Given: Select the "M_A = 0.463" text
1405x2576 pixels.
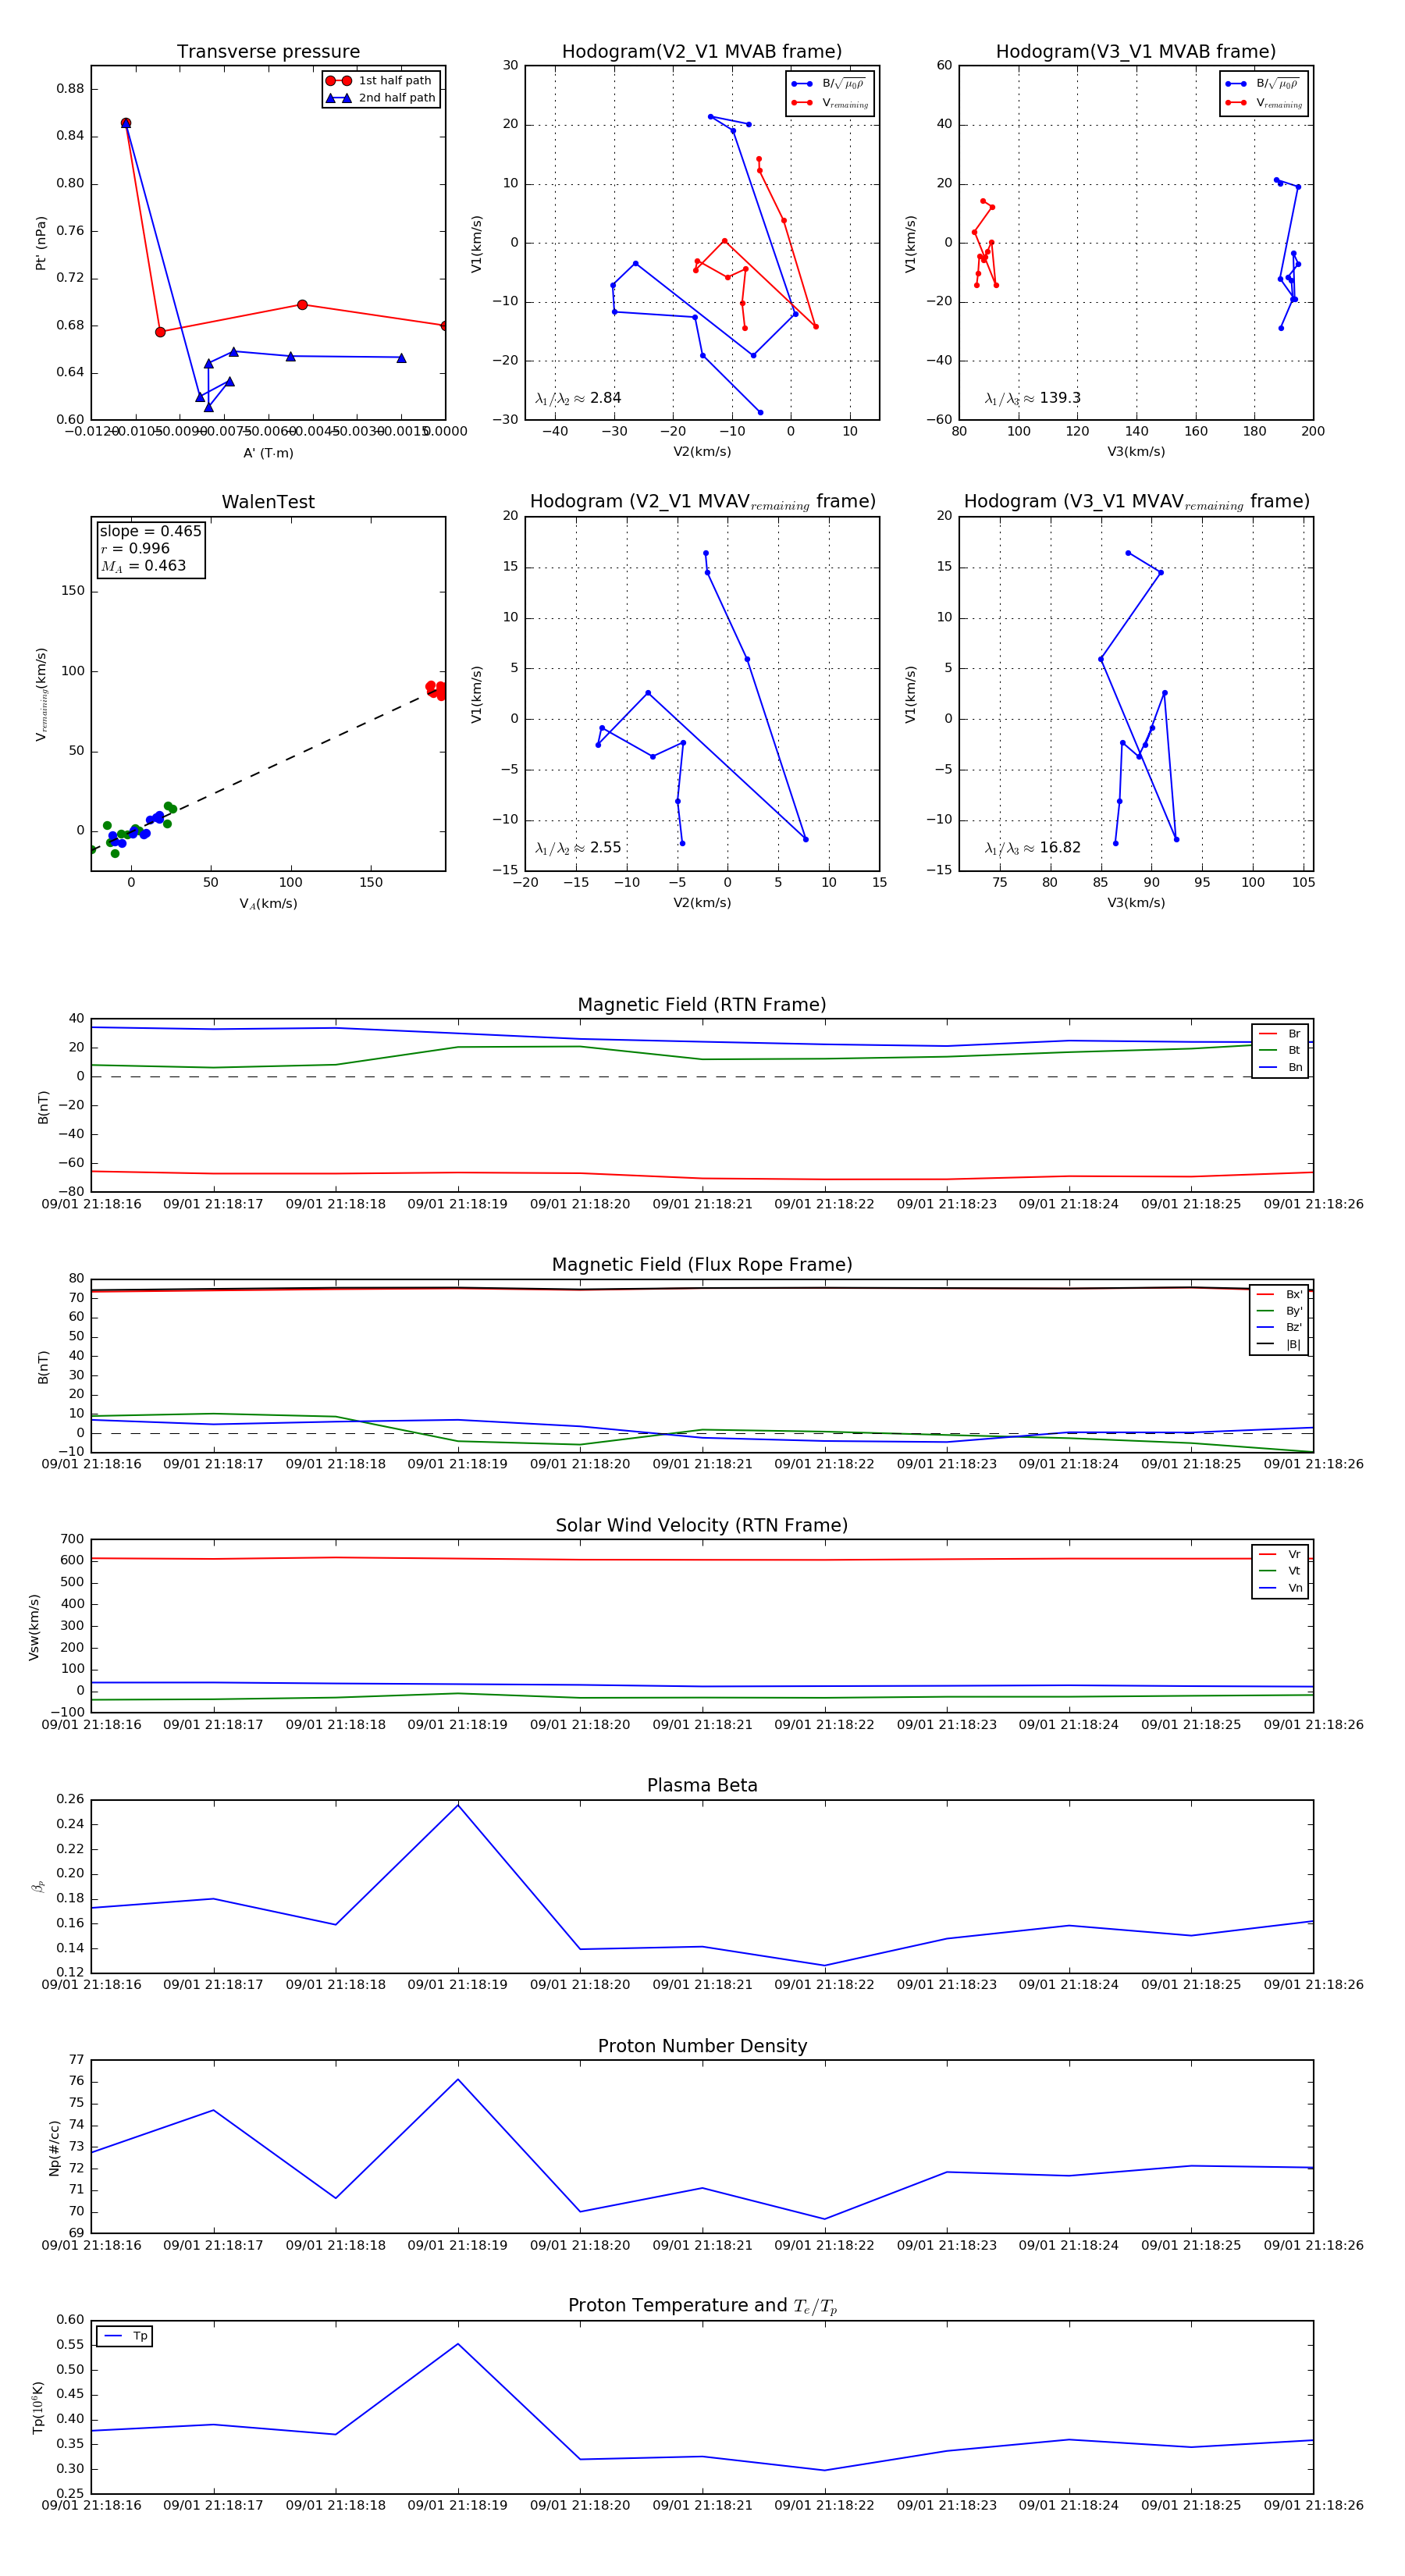Looking at the screenshot, I should point(143,566).
